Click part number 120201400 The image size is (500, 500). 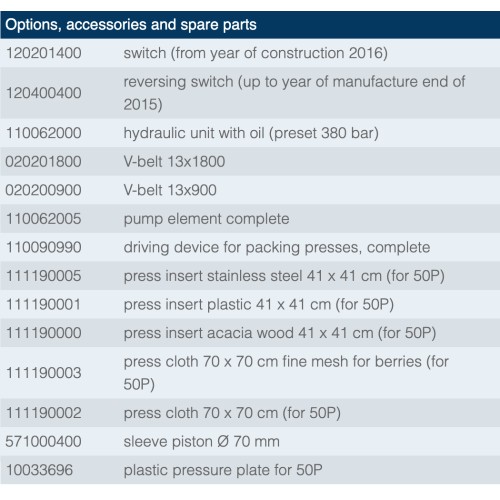[x=44, y=53]
